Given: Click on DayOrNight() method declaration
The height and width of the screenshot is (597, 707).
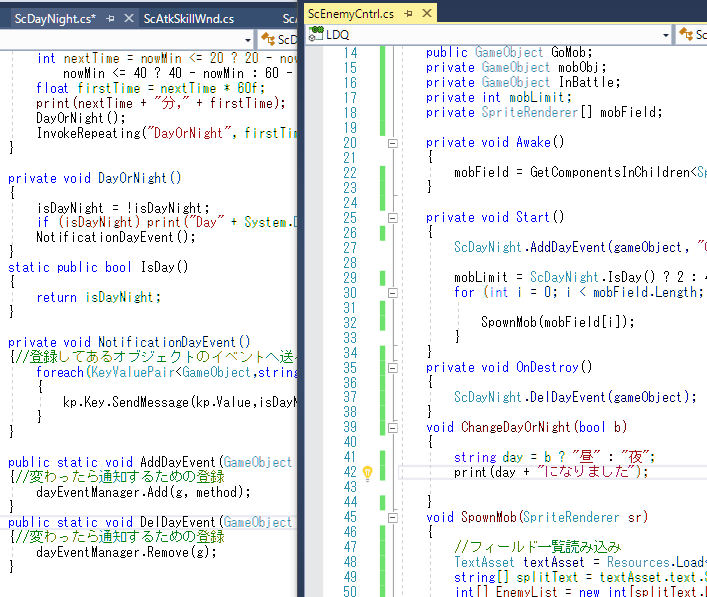Looking at the screenshot, I should (95, 178).
